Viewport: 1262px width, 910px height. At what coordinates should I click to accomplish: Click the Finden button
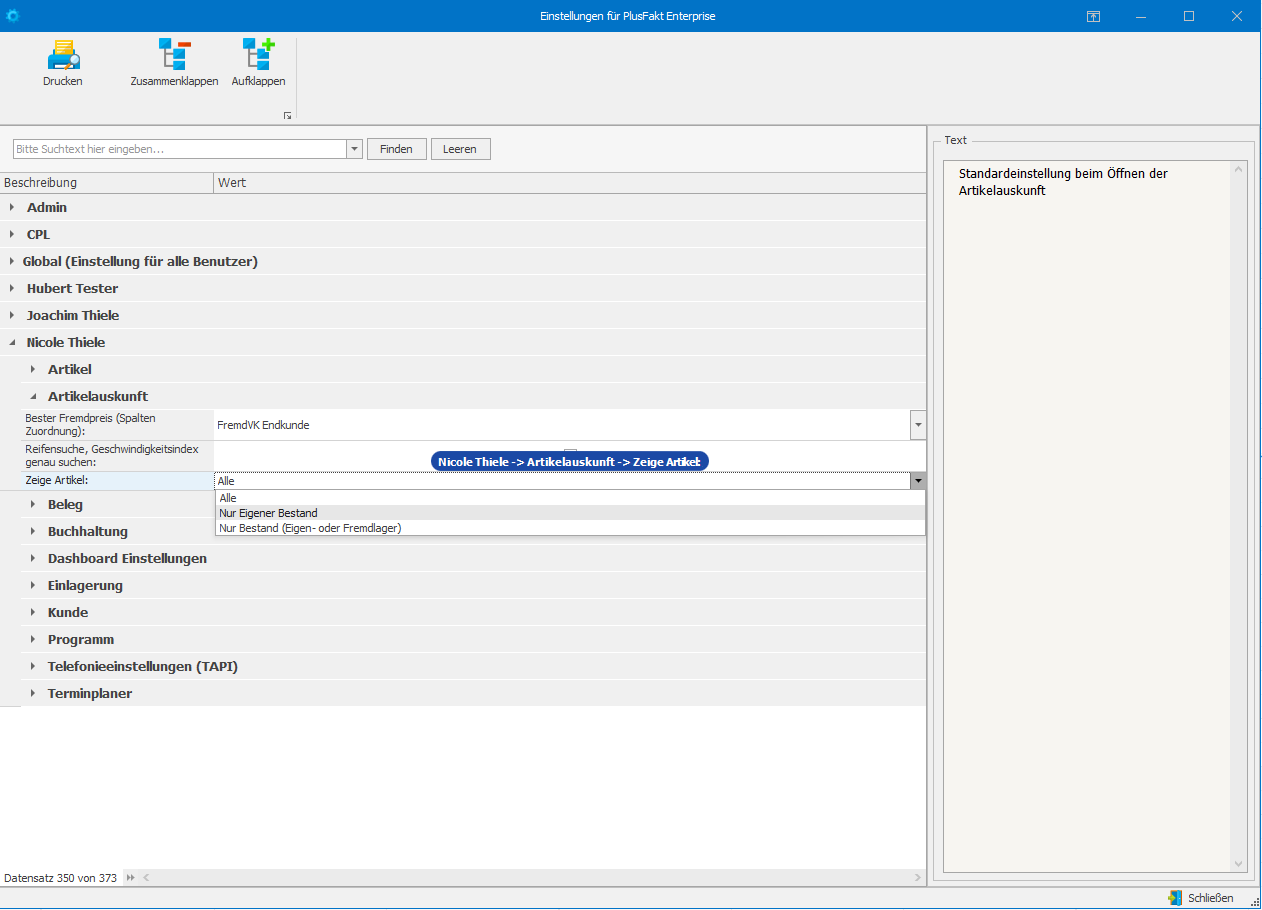pyautogui.click(x=397, y=149)
